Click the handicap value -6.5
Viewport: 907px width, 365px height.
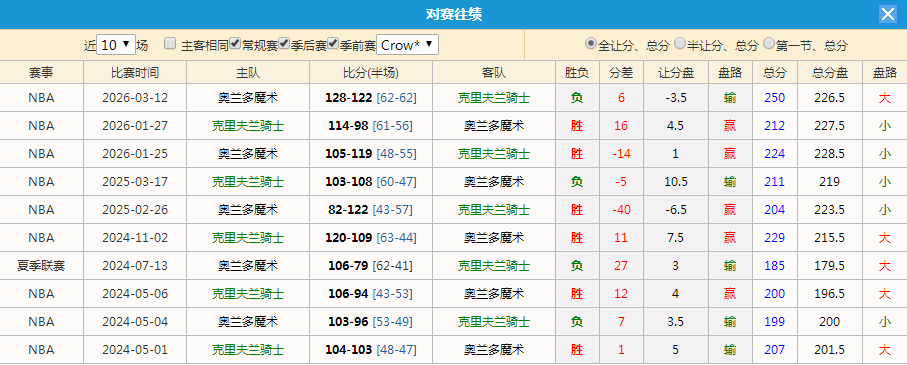click(x=676, y=209)
